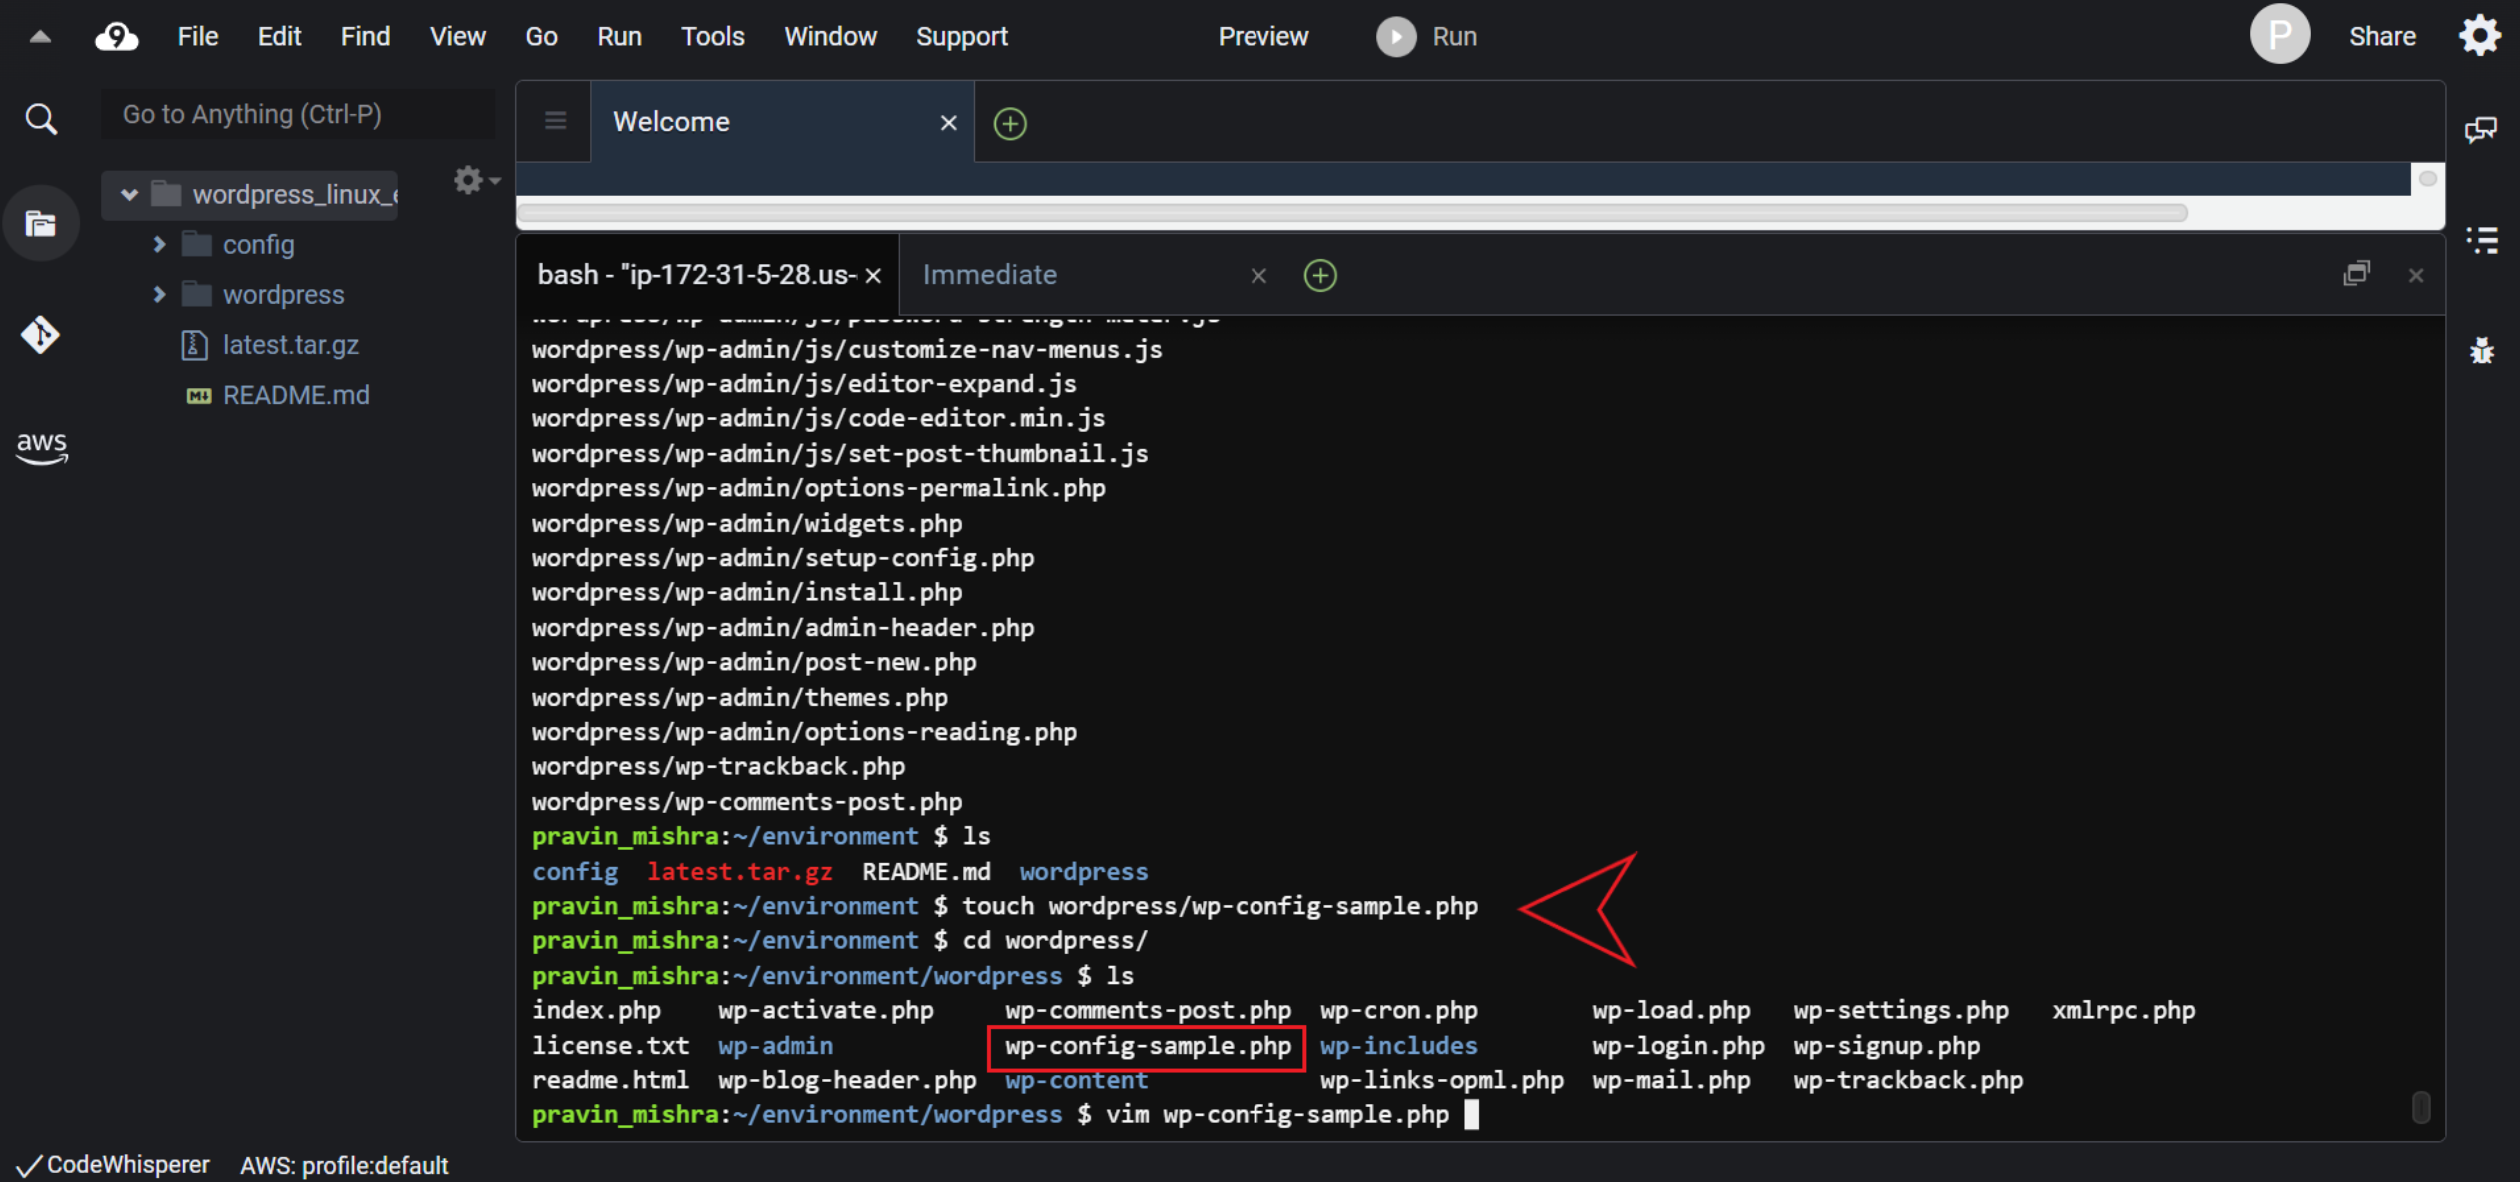Viewport: 2520px width, 1182px height.
Task: Open the Find menu
Action: pos(365,37)
